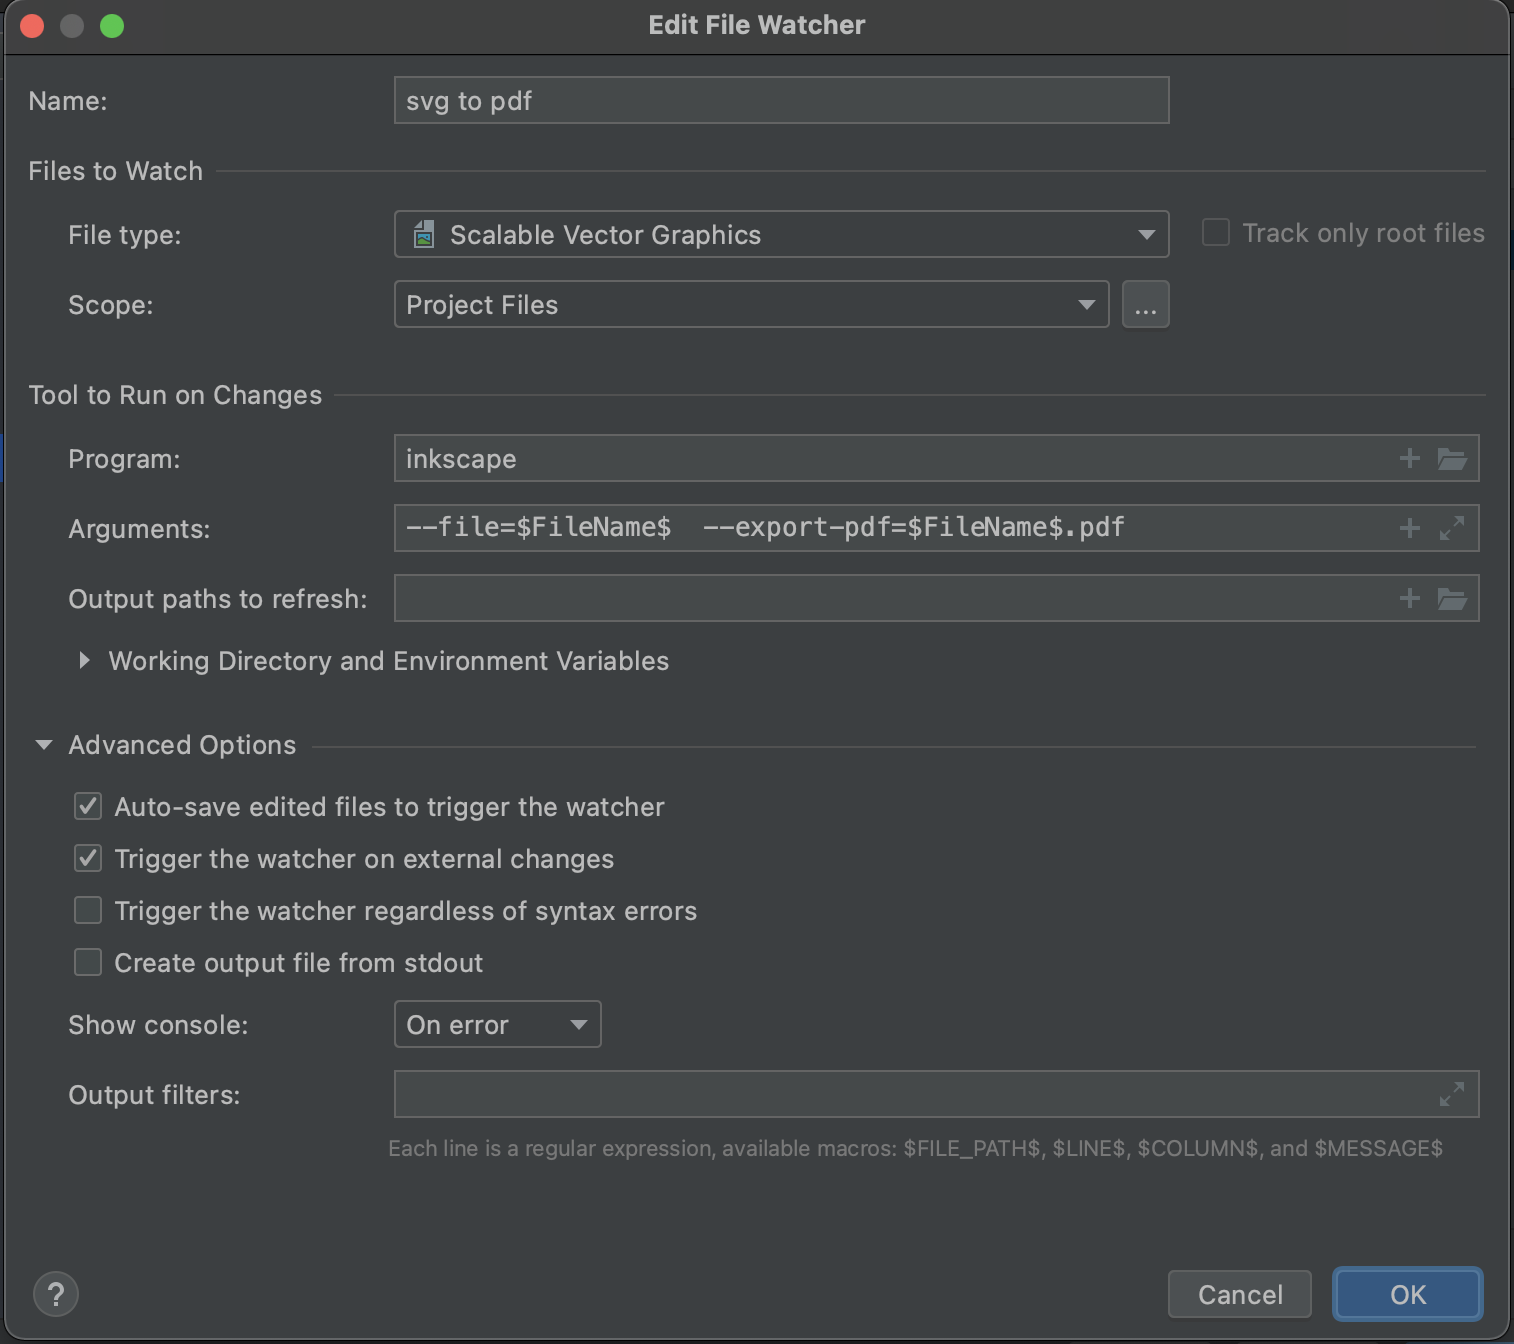The height and width of the screenshot is (1344, 1514).
Task: Open the File type dropdown
Action: 1145,234
